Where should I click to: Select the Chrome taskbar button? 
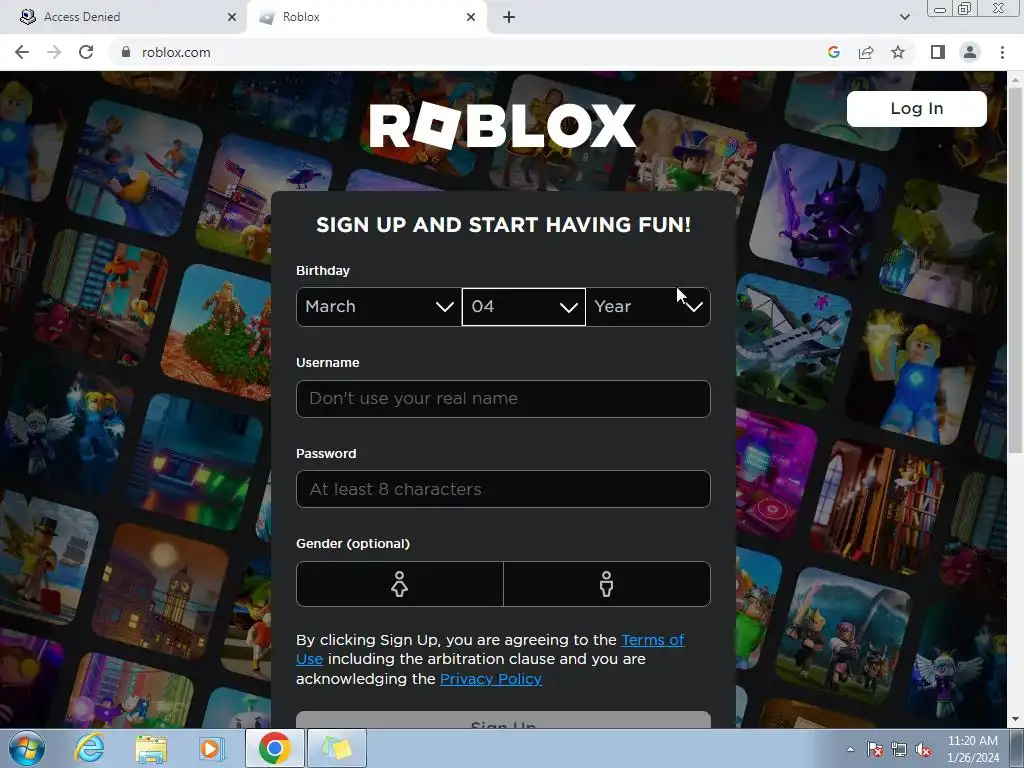click(274, 748)
